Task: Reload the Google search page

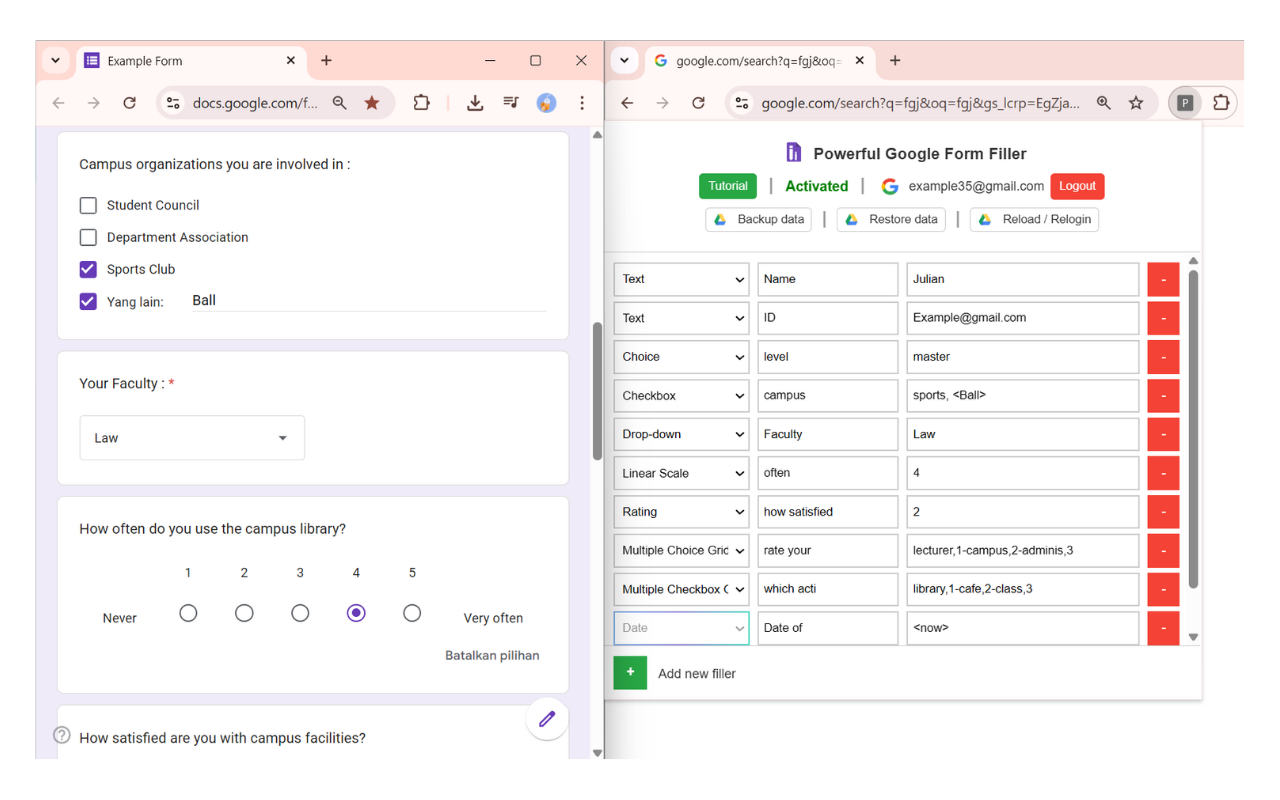Action: 698,103
